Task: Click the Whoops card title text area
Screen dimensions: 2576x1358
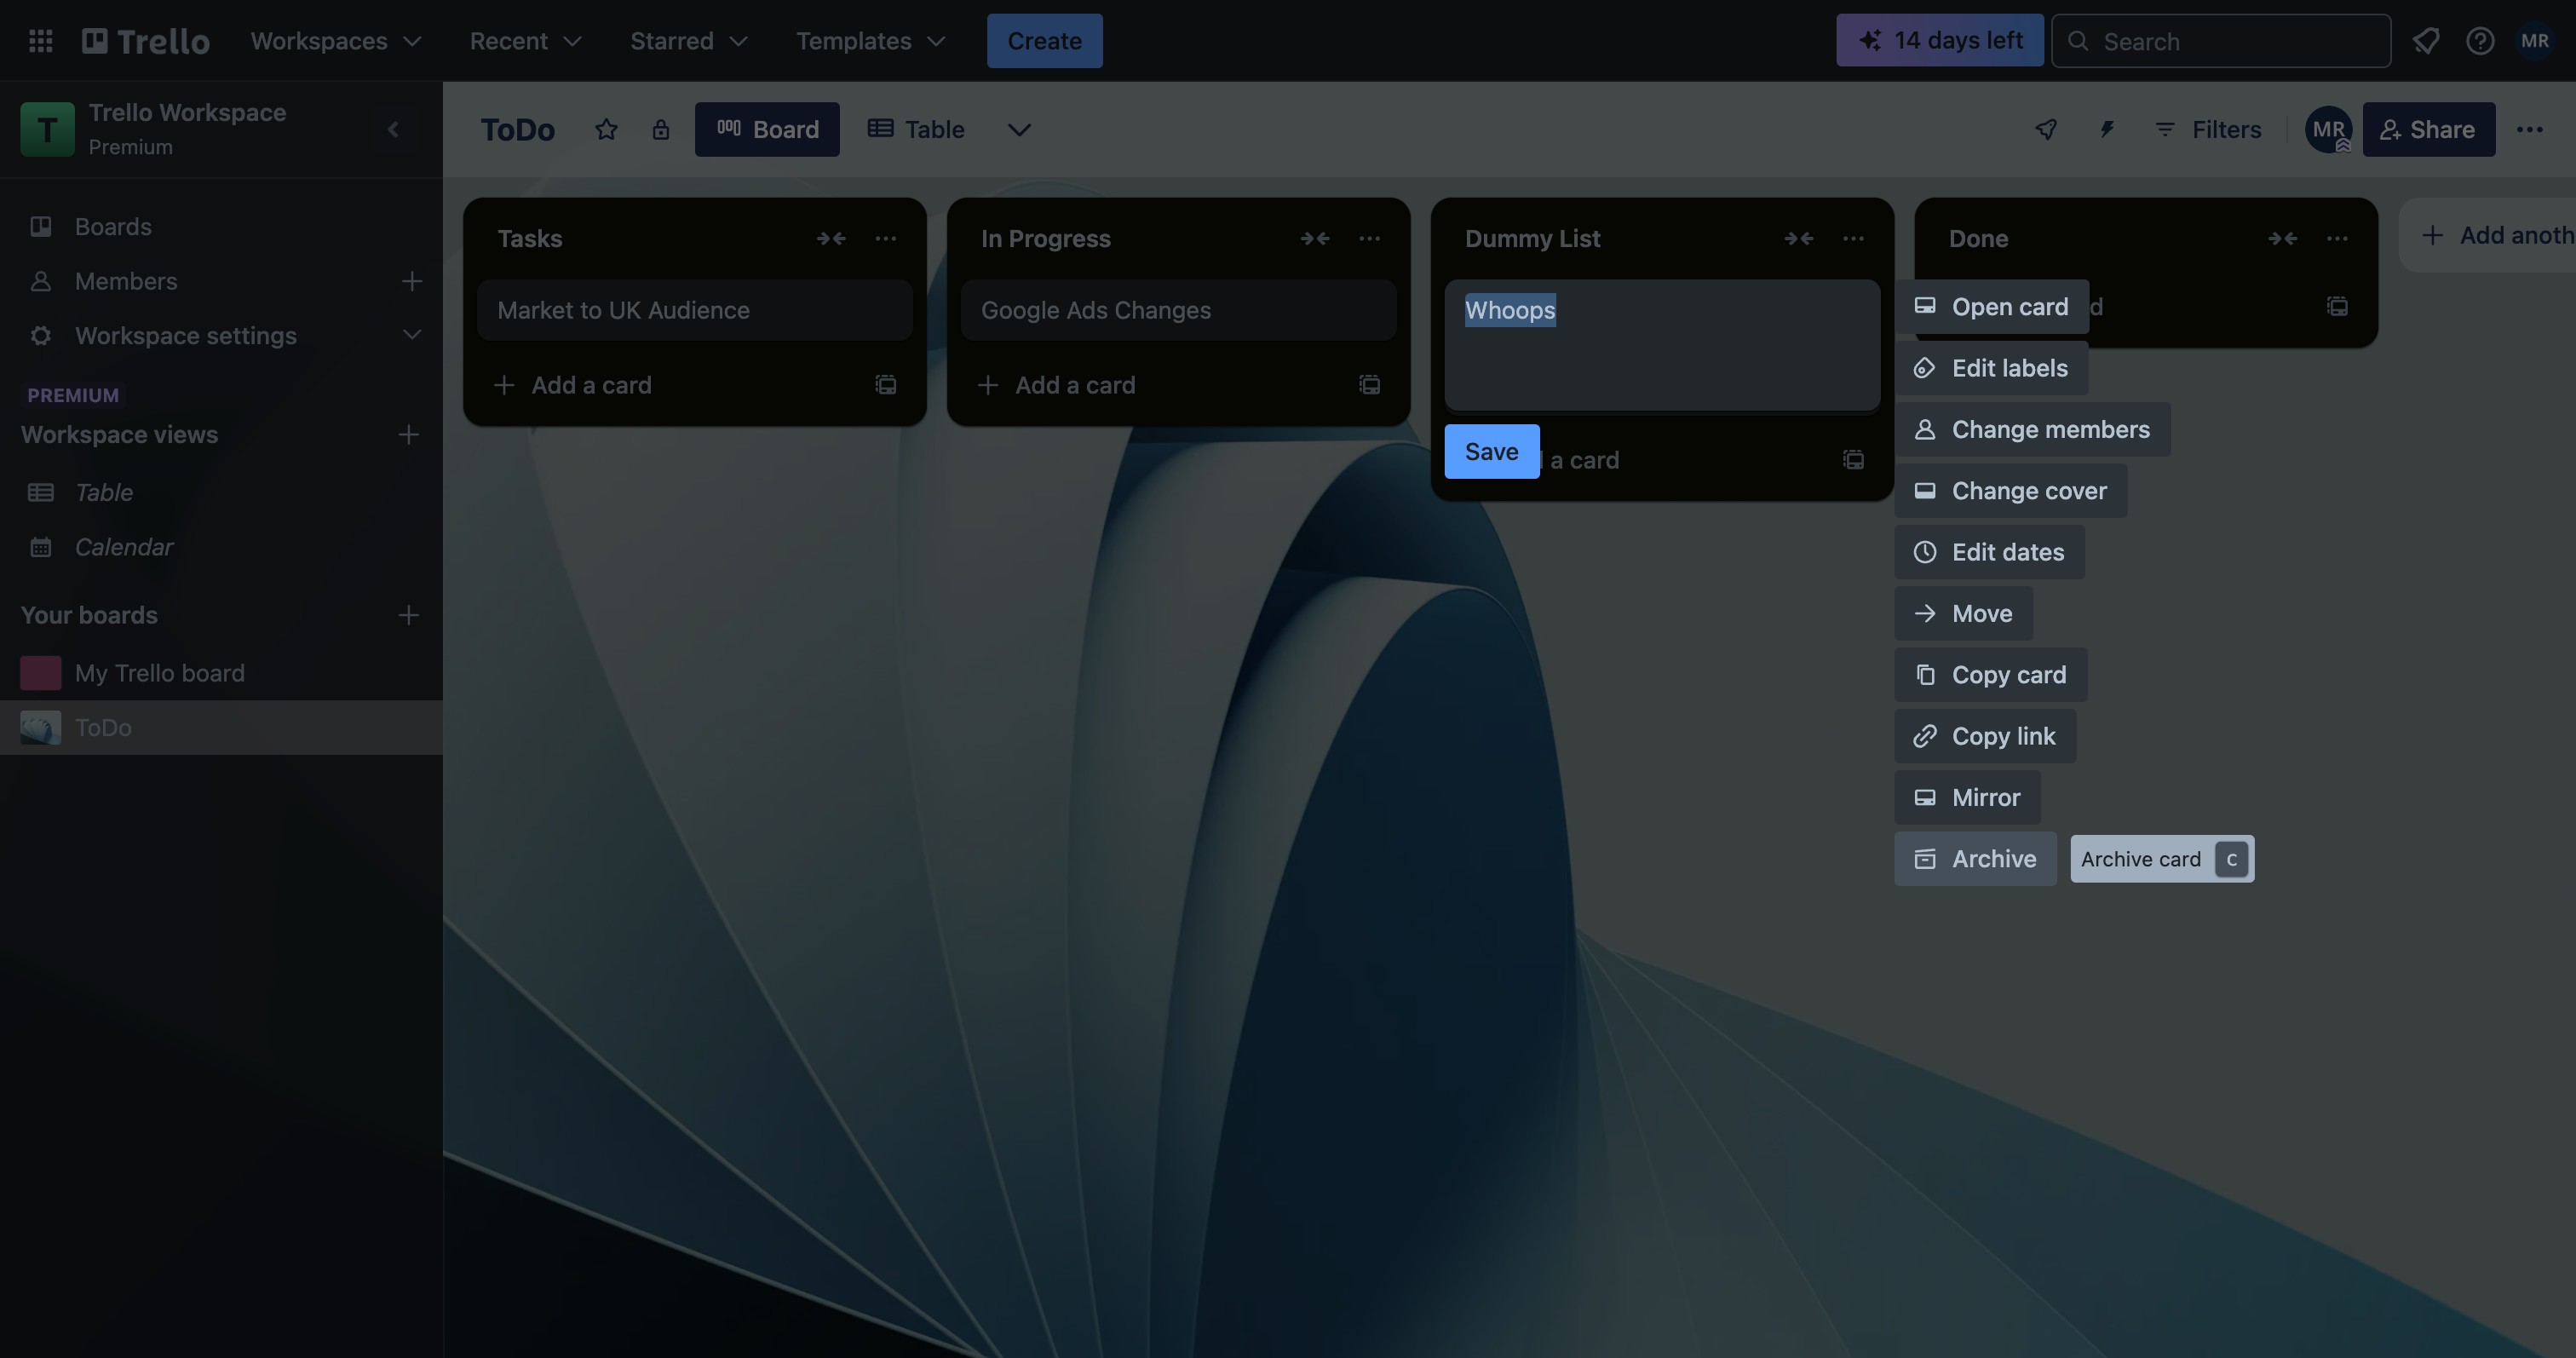Action: [1662, 344]
